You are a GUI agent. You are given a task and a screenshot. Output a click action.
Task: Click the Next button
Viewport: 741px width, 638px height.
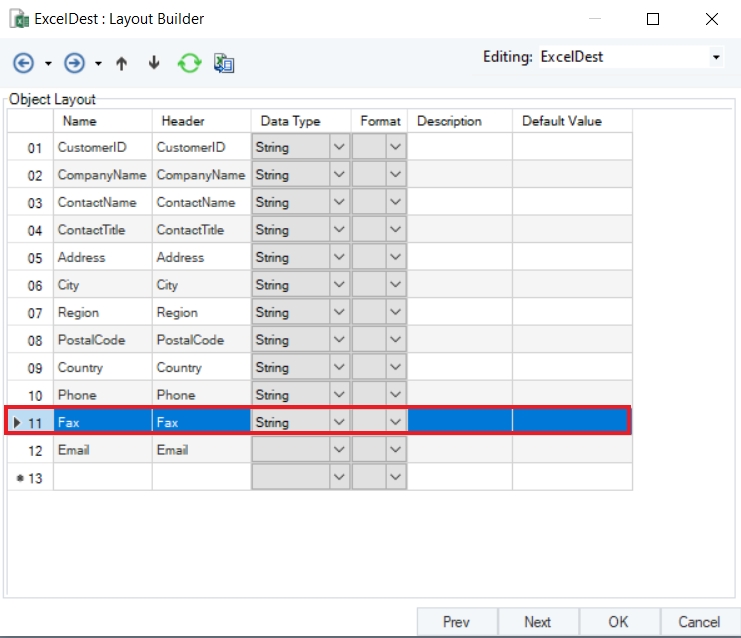[x=537, y=622]
